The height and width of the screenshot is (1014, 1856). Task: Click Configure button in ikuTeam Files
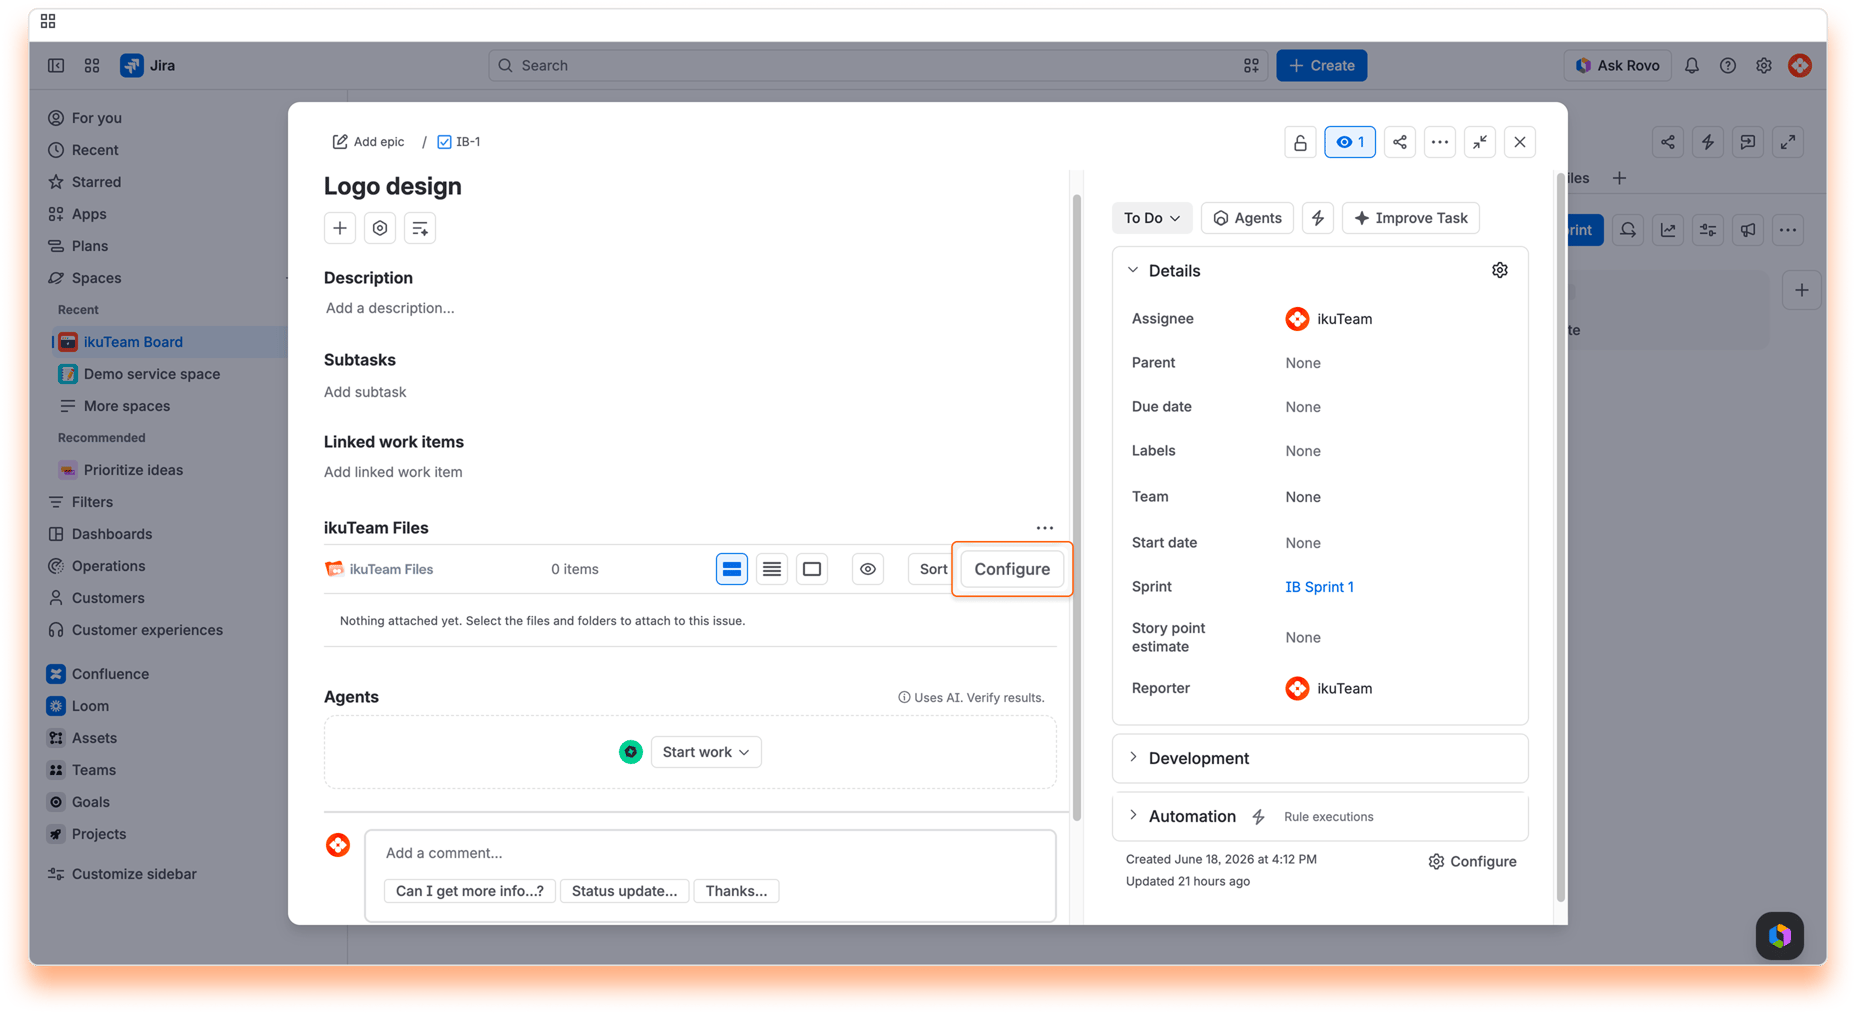[1012, 569]
